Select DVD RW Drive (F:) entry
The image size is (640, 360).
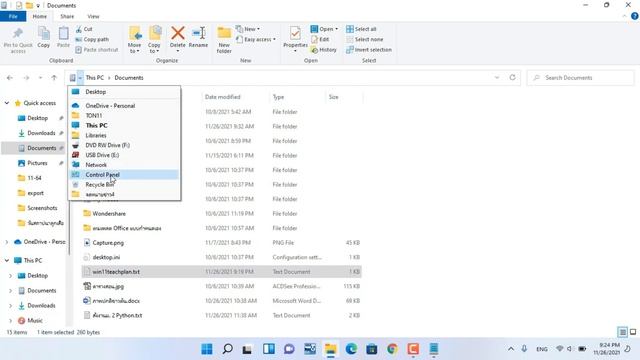(x=124, y=145)
